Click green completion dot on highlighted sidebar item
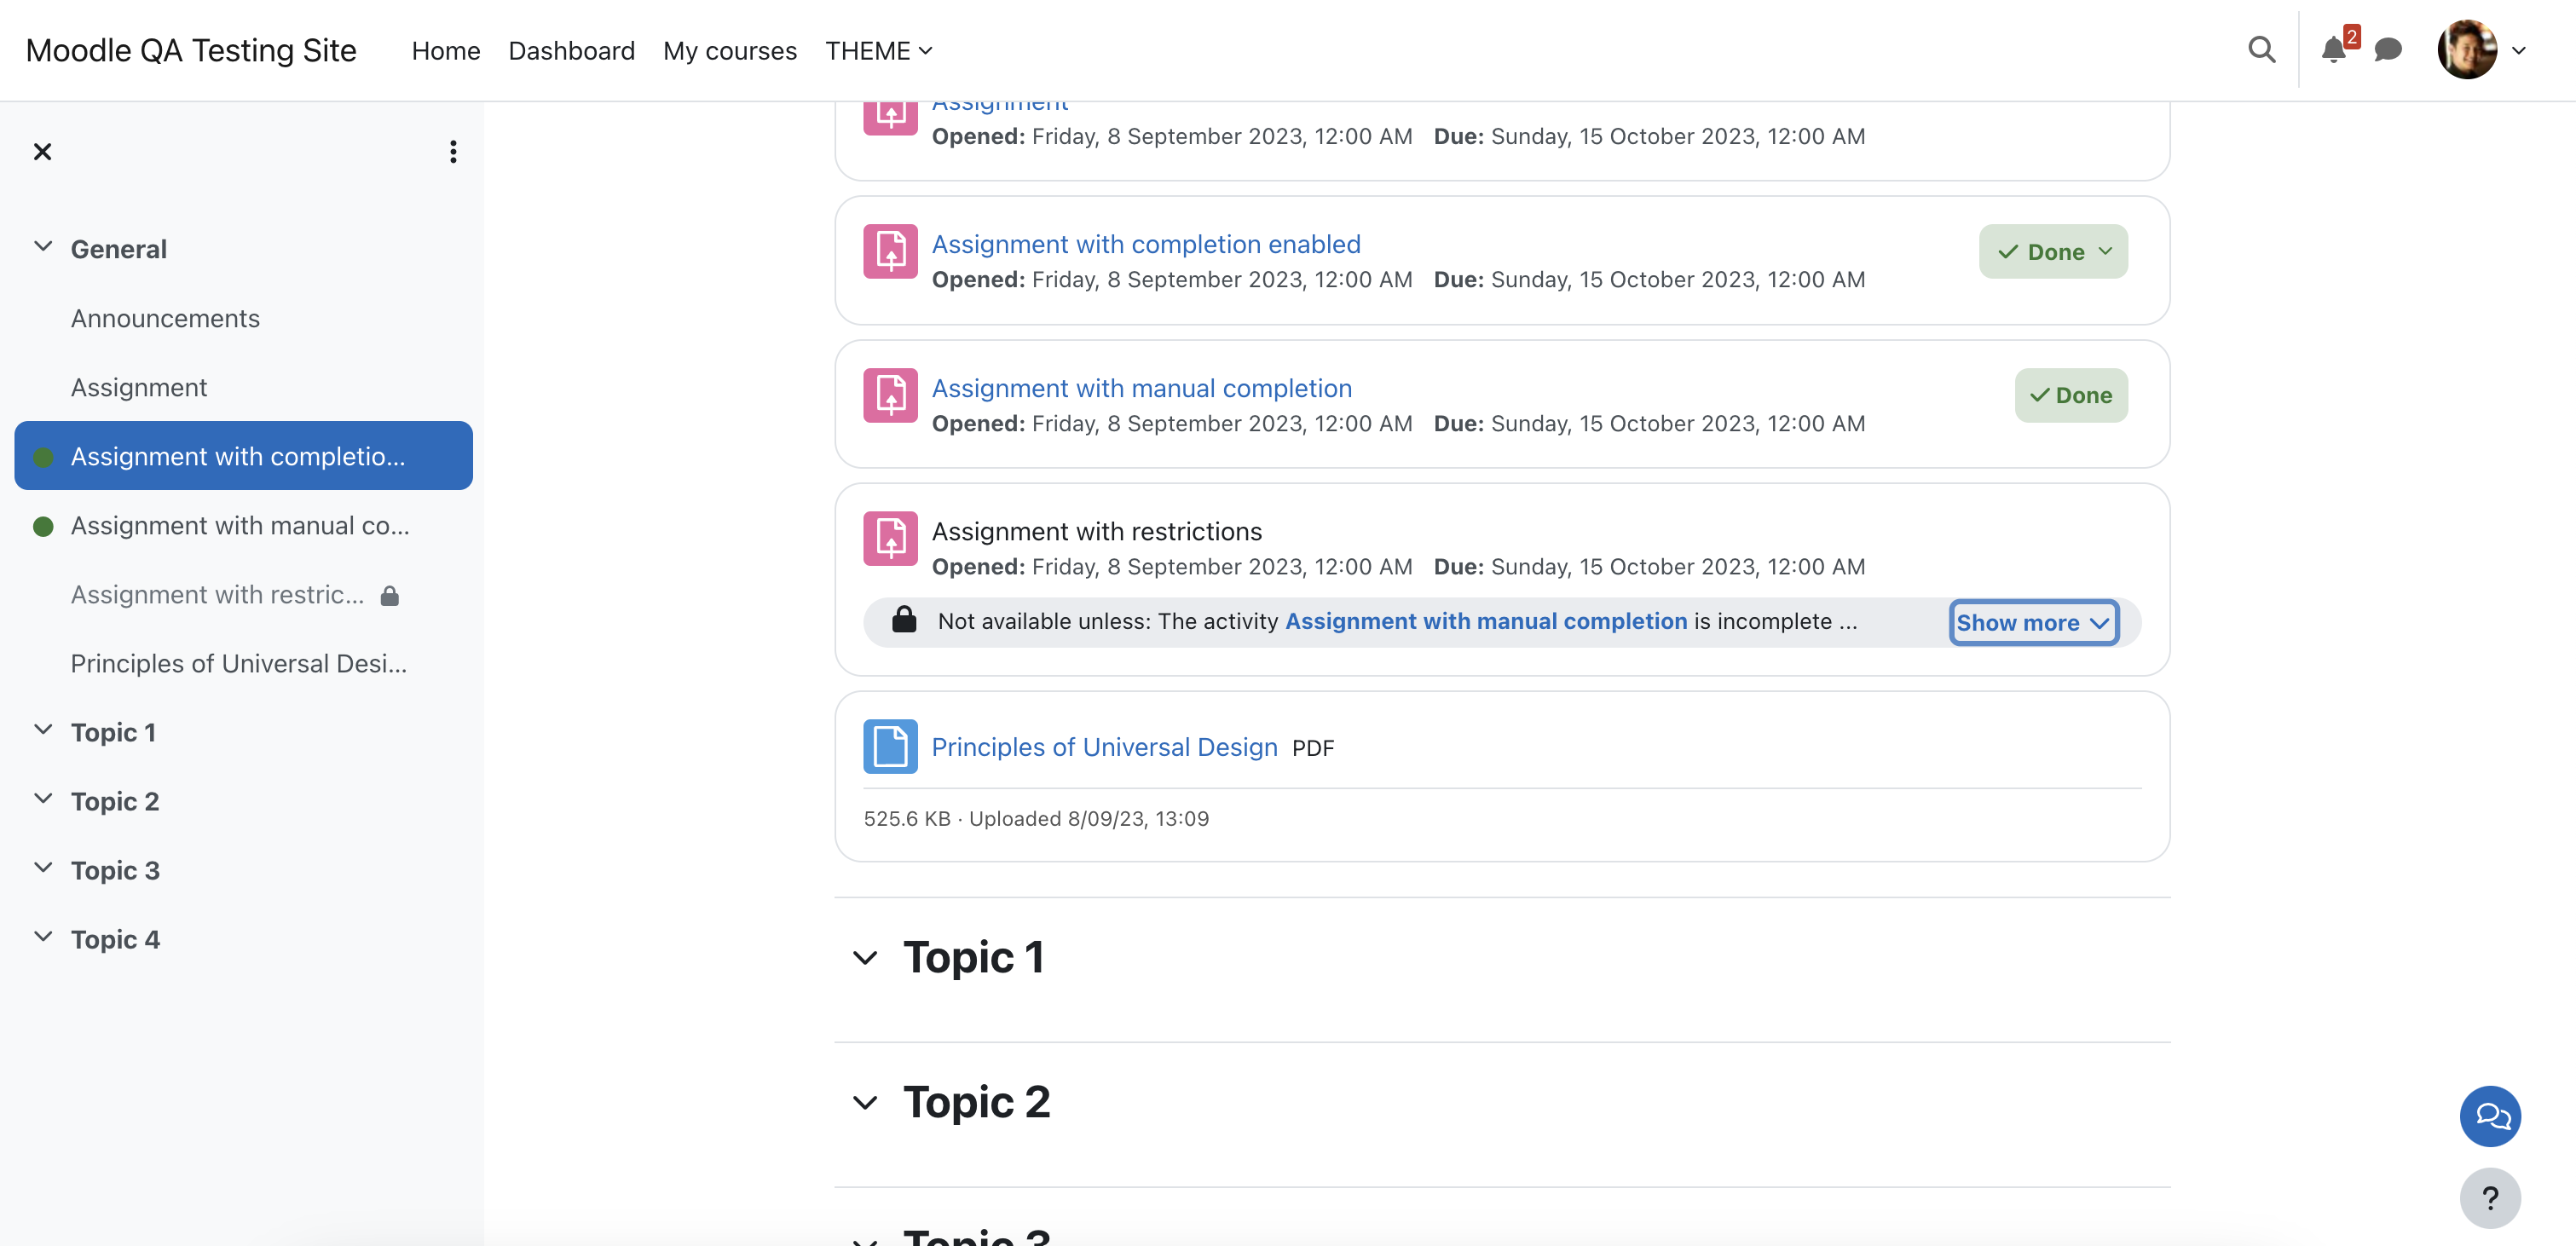 coord(43,457)
